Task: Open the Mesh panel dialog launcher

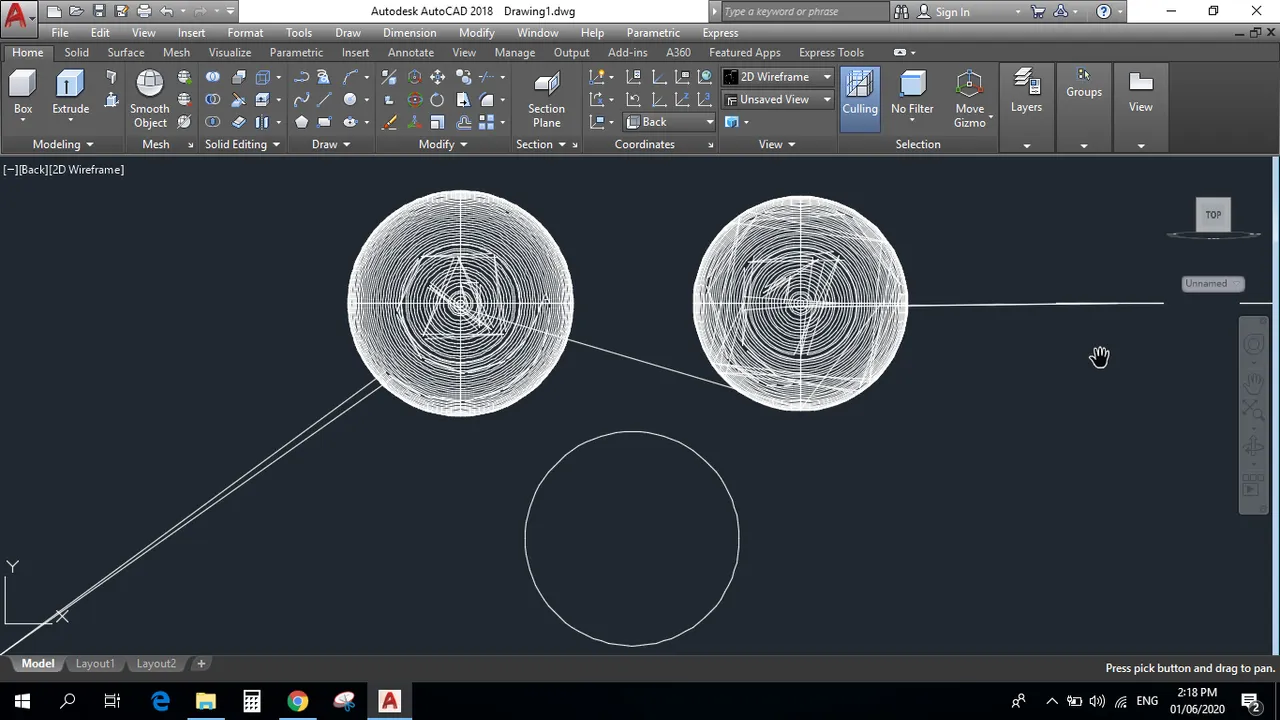Action: coord(190,145)
